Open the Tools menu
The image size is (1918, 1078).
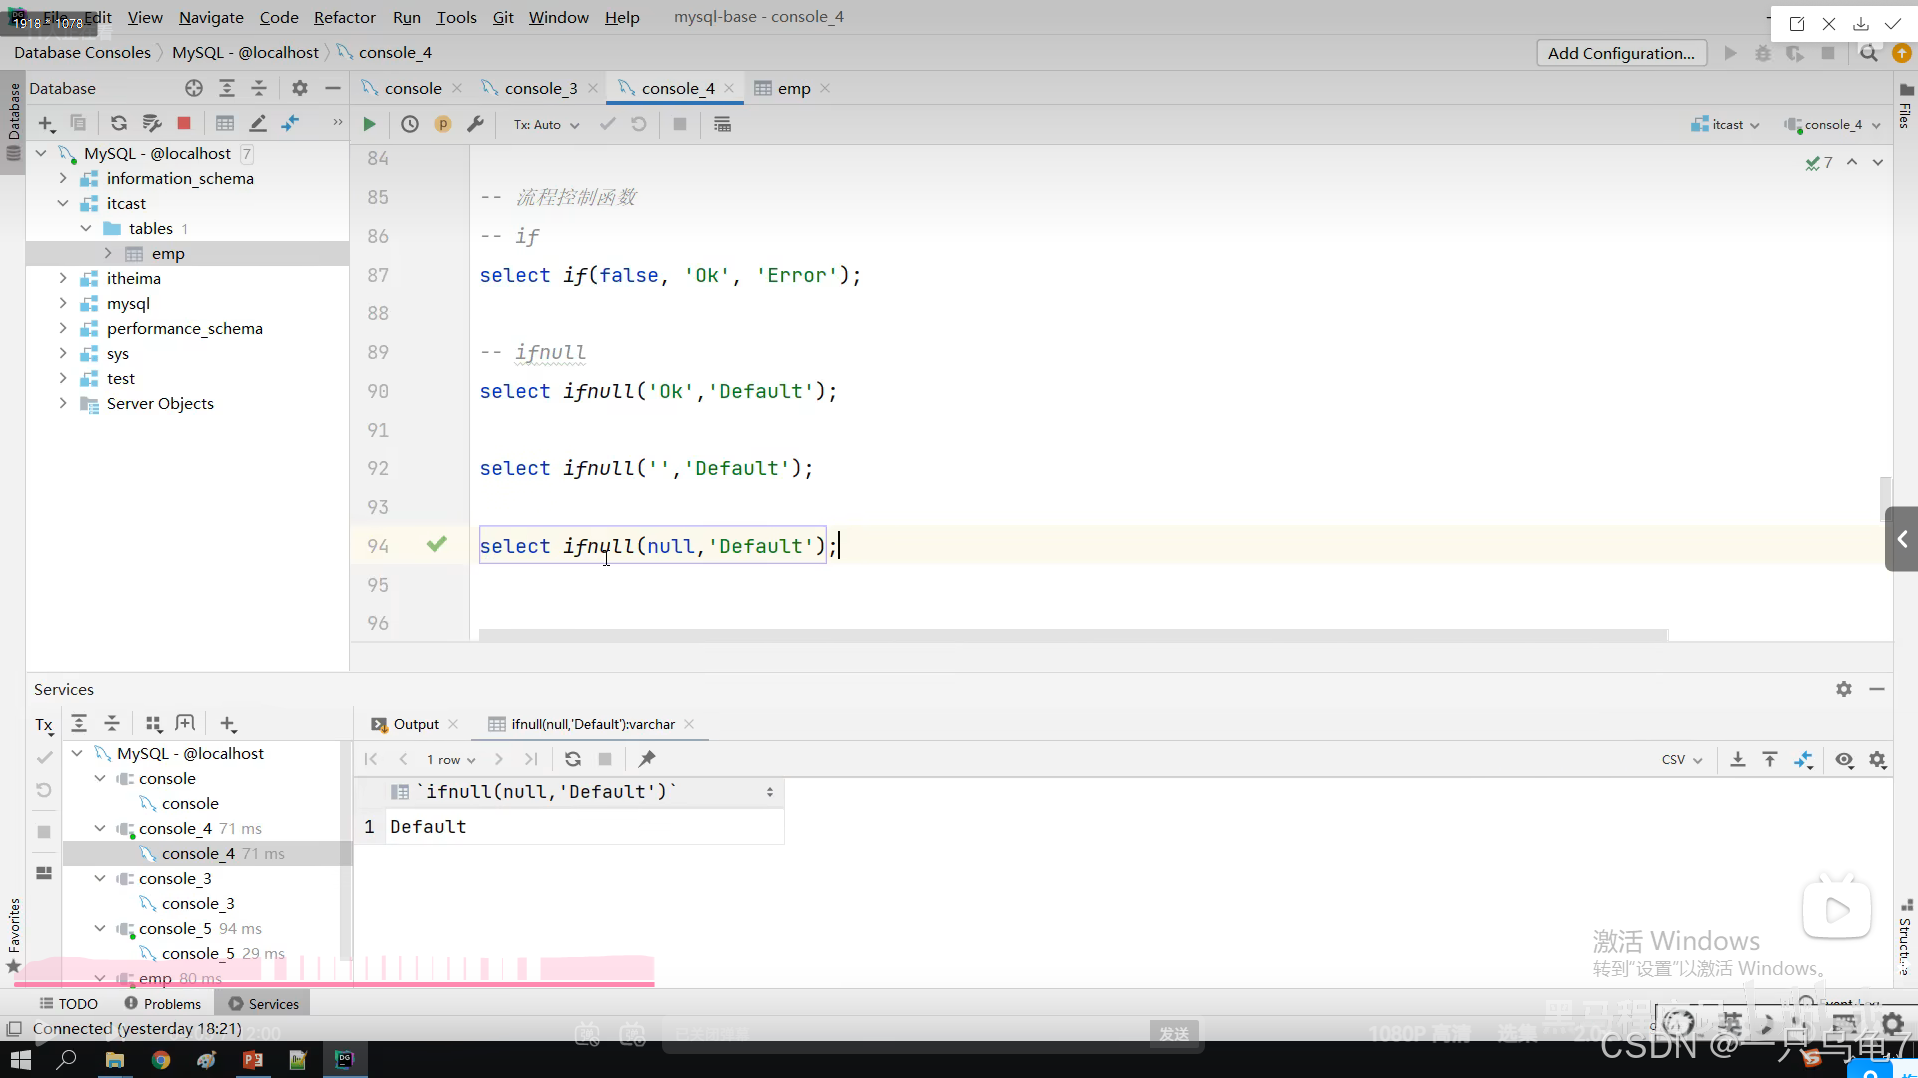pyautogui.click(x=456, y=17)
